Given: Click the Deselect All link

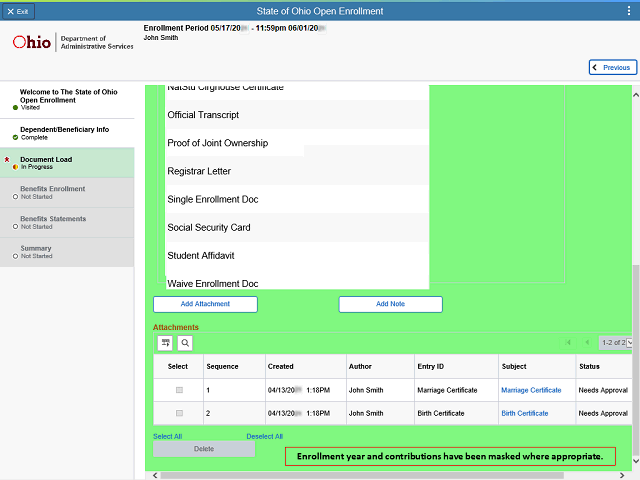Looking at the screenshot, I should pyautogui.click(x=264, y=436).
